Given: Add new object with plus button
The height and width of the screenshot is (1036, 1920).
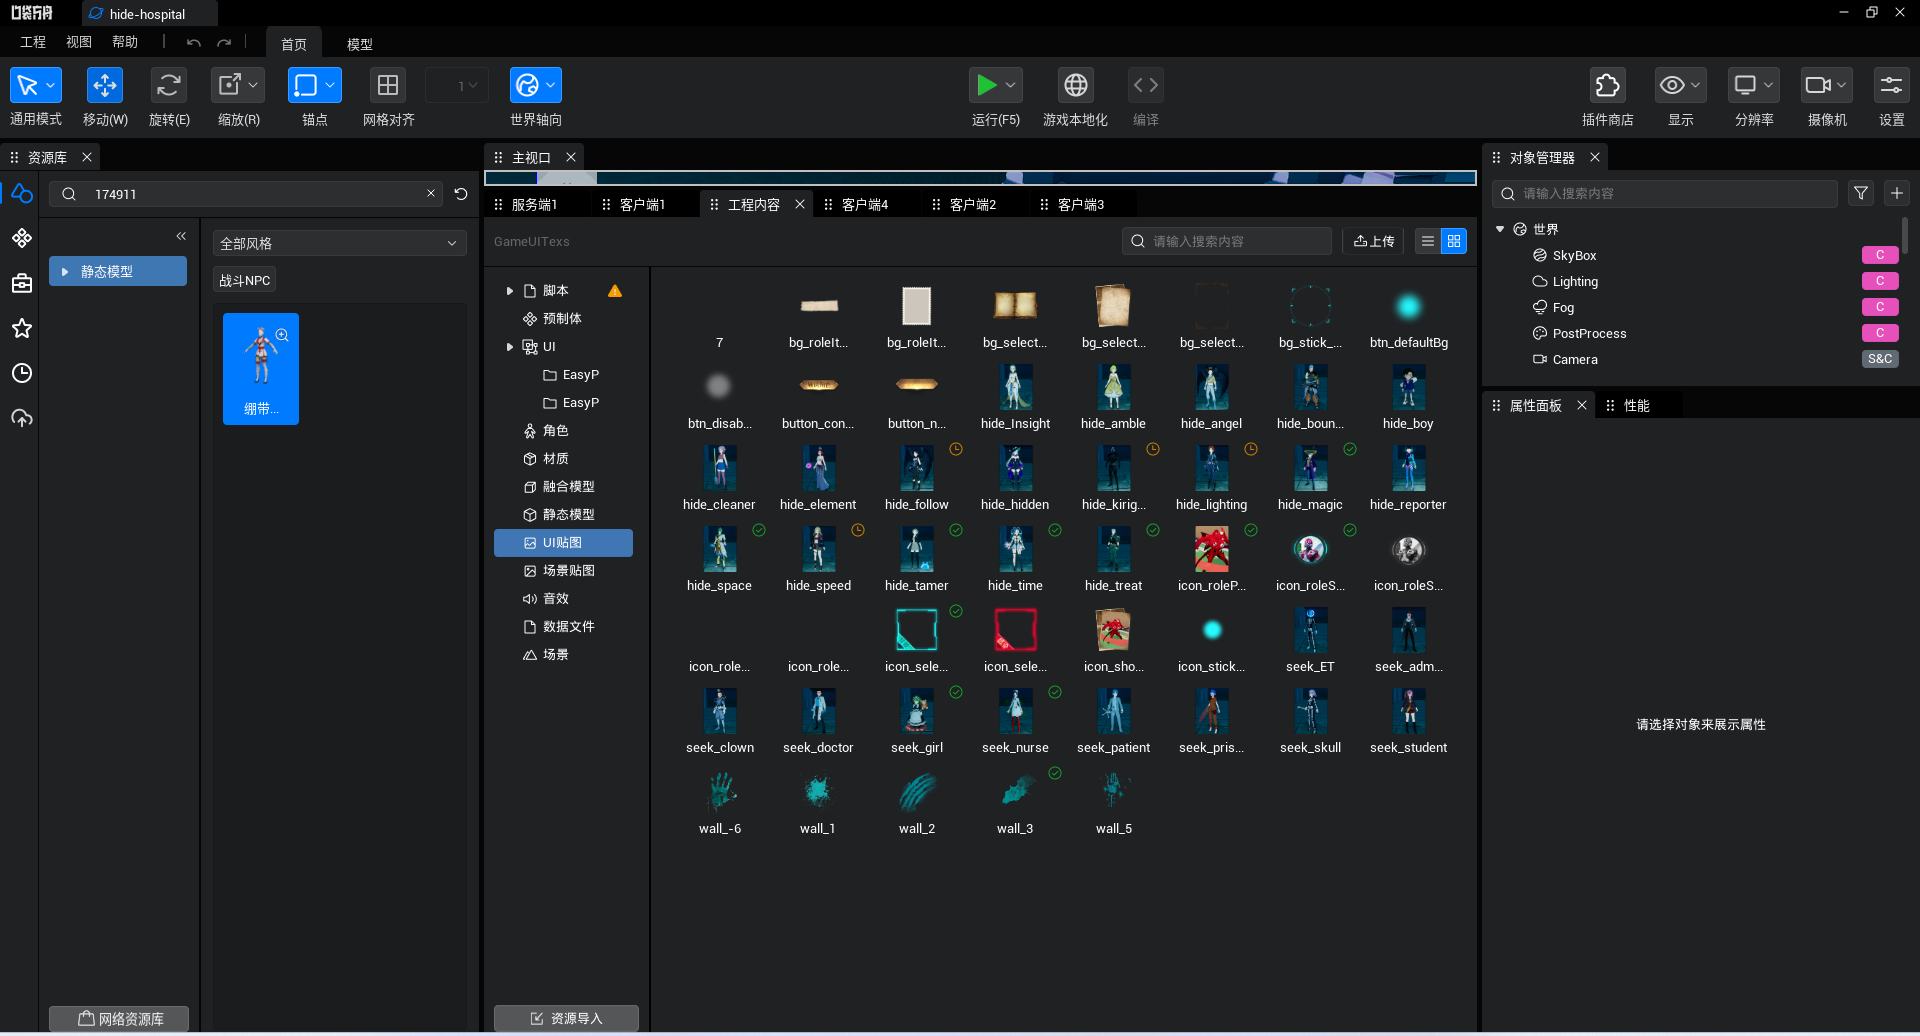Looking at the screenshot, I should [x=1897, y=193].
